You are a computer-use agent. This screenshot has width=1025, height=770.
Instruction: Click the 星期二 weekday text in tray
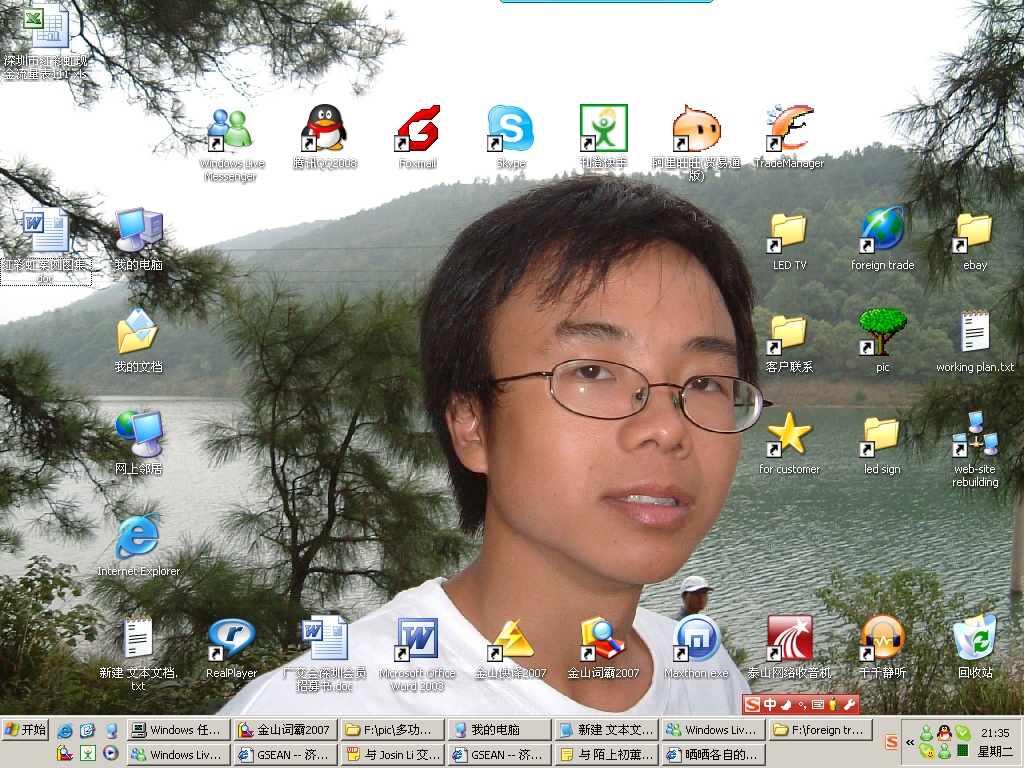point(995,752)
